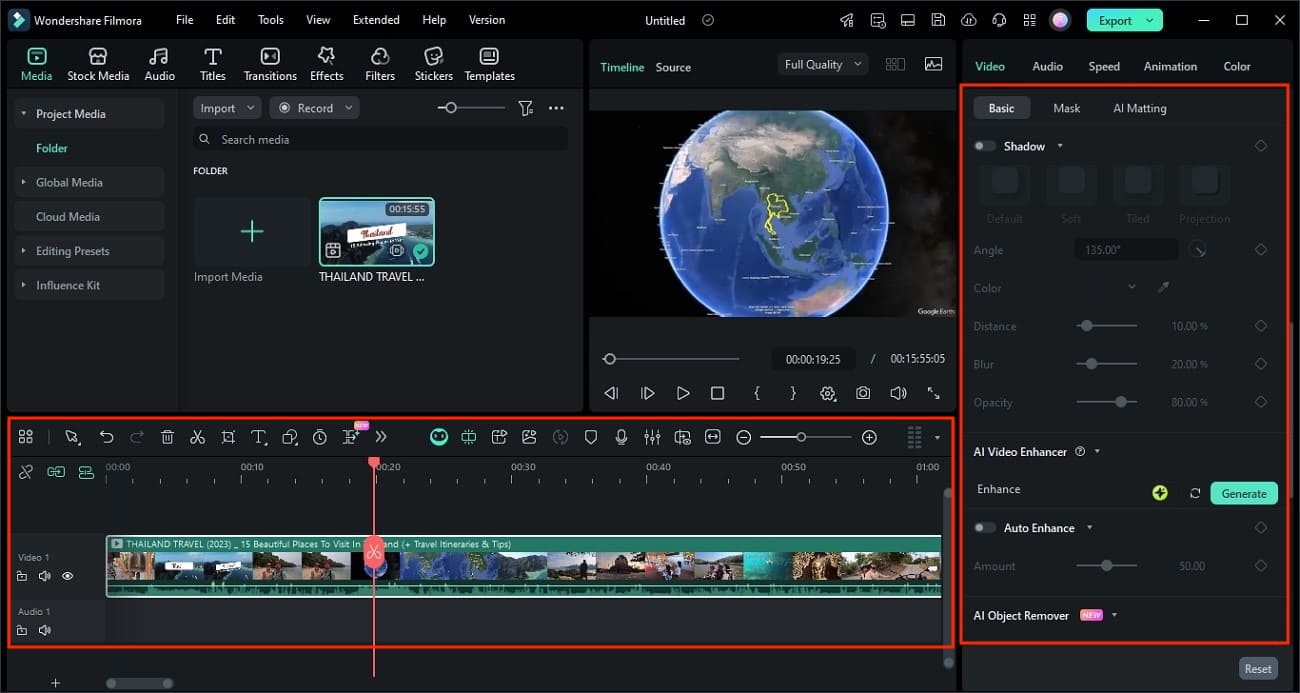Click the Reset button at bottom right
Screen dimensions: 1300x693
[1257, 668]
